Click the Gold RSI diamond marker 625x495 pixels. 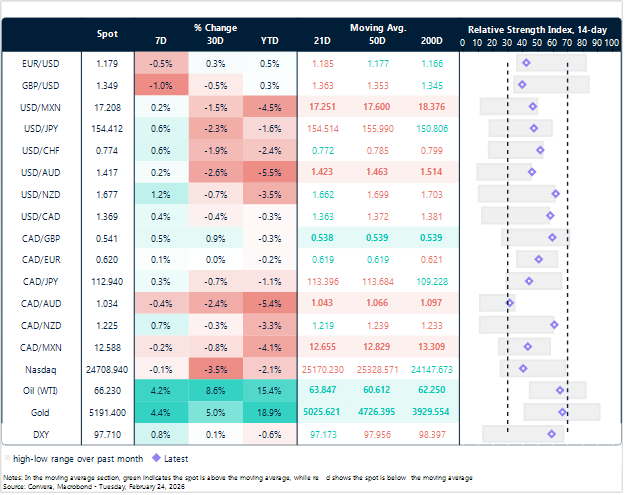563,411
